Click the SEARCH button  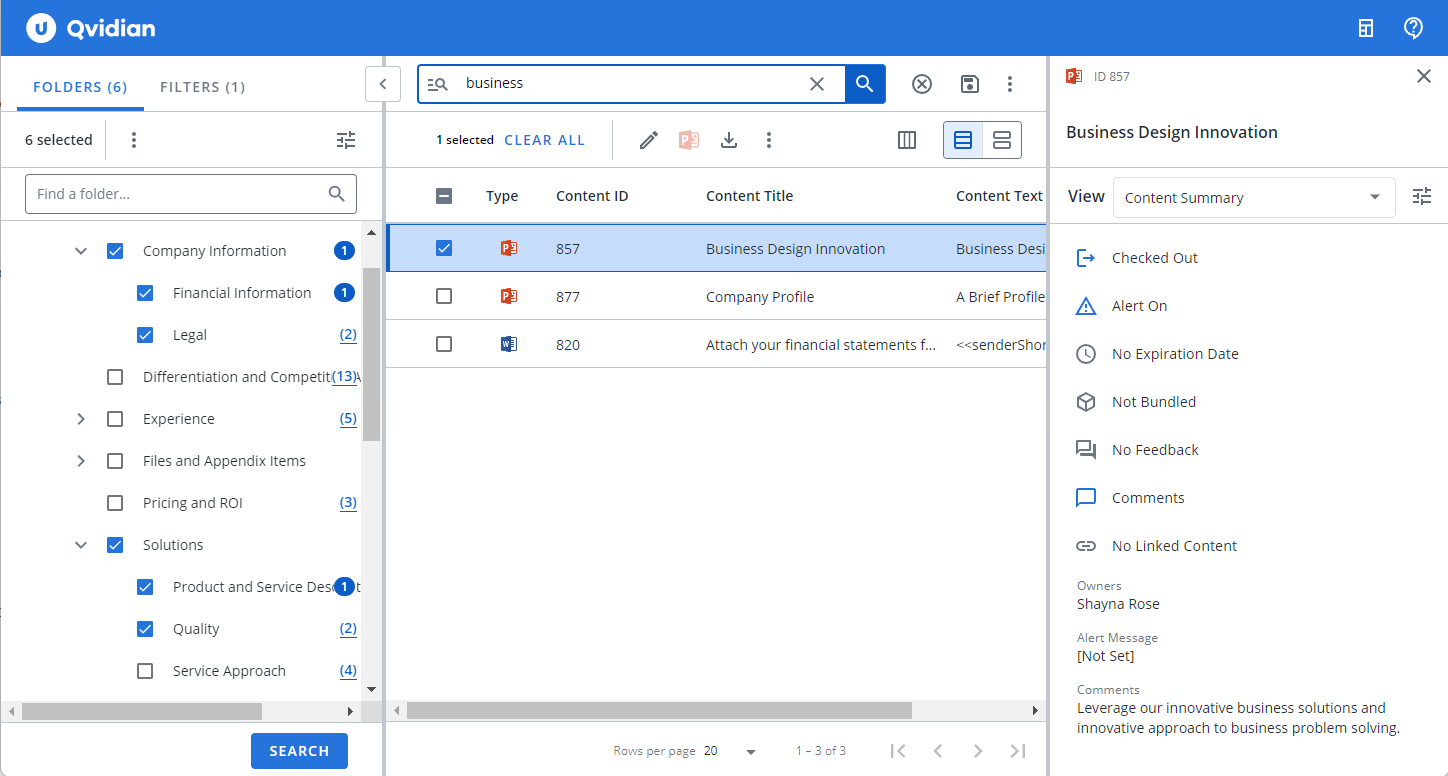(299, 751)
